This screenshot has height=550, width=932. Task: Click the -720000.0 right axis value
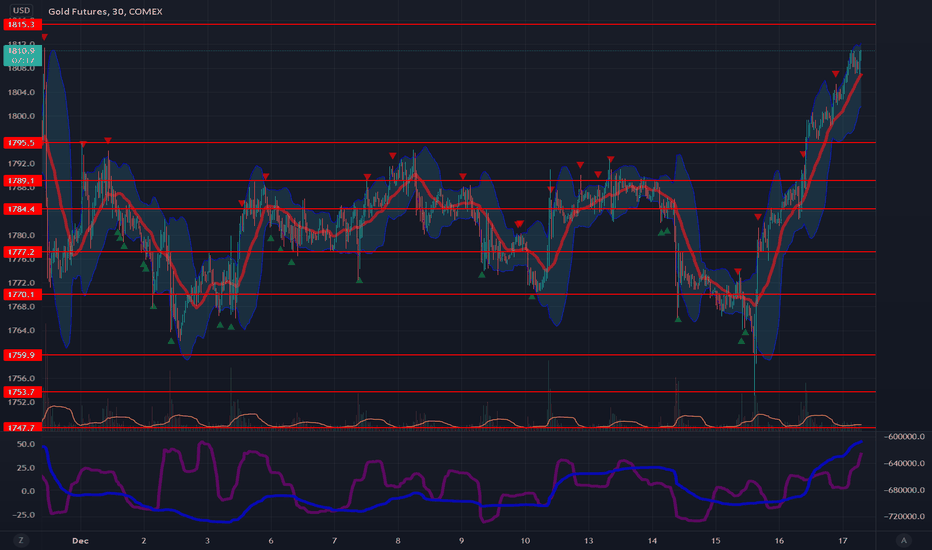(903, 516)
